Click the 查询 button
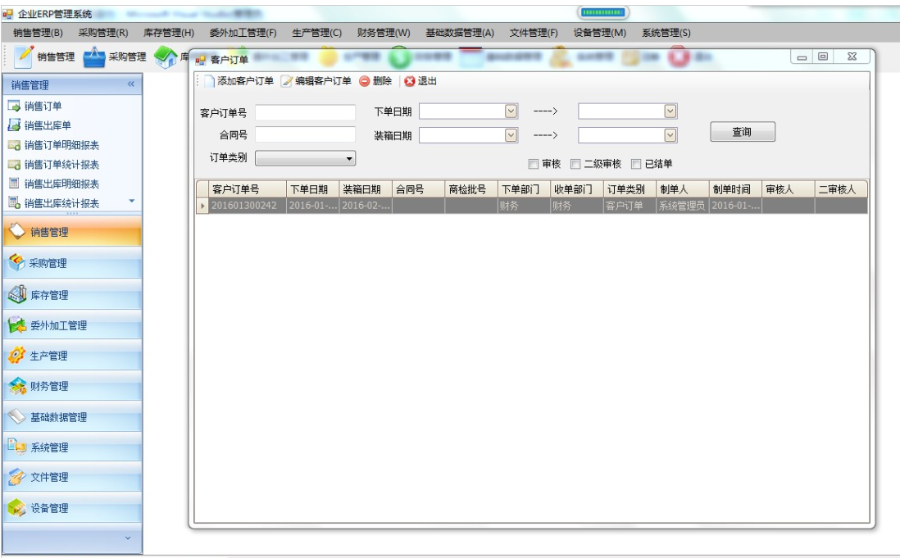This screenshot has height=558, width=900. coord(743,131)
